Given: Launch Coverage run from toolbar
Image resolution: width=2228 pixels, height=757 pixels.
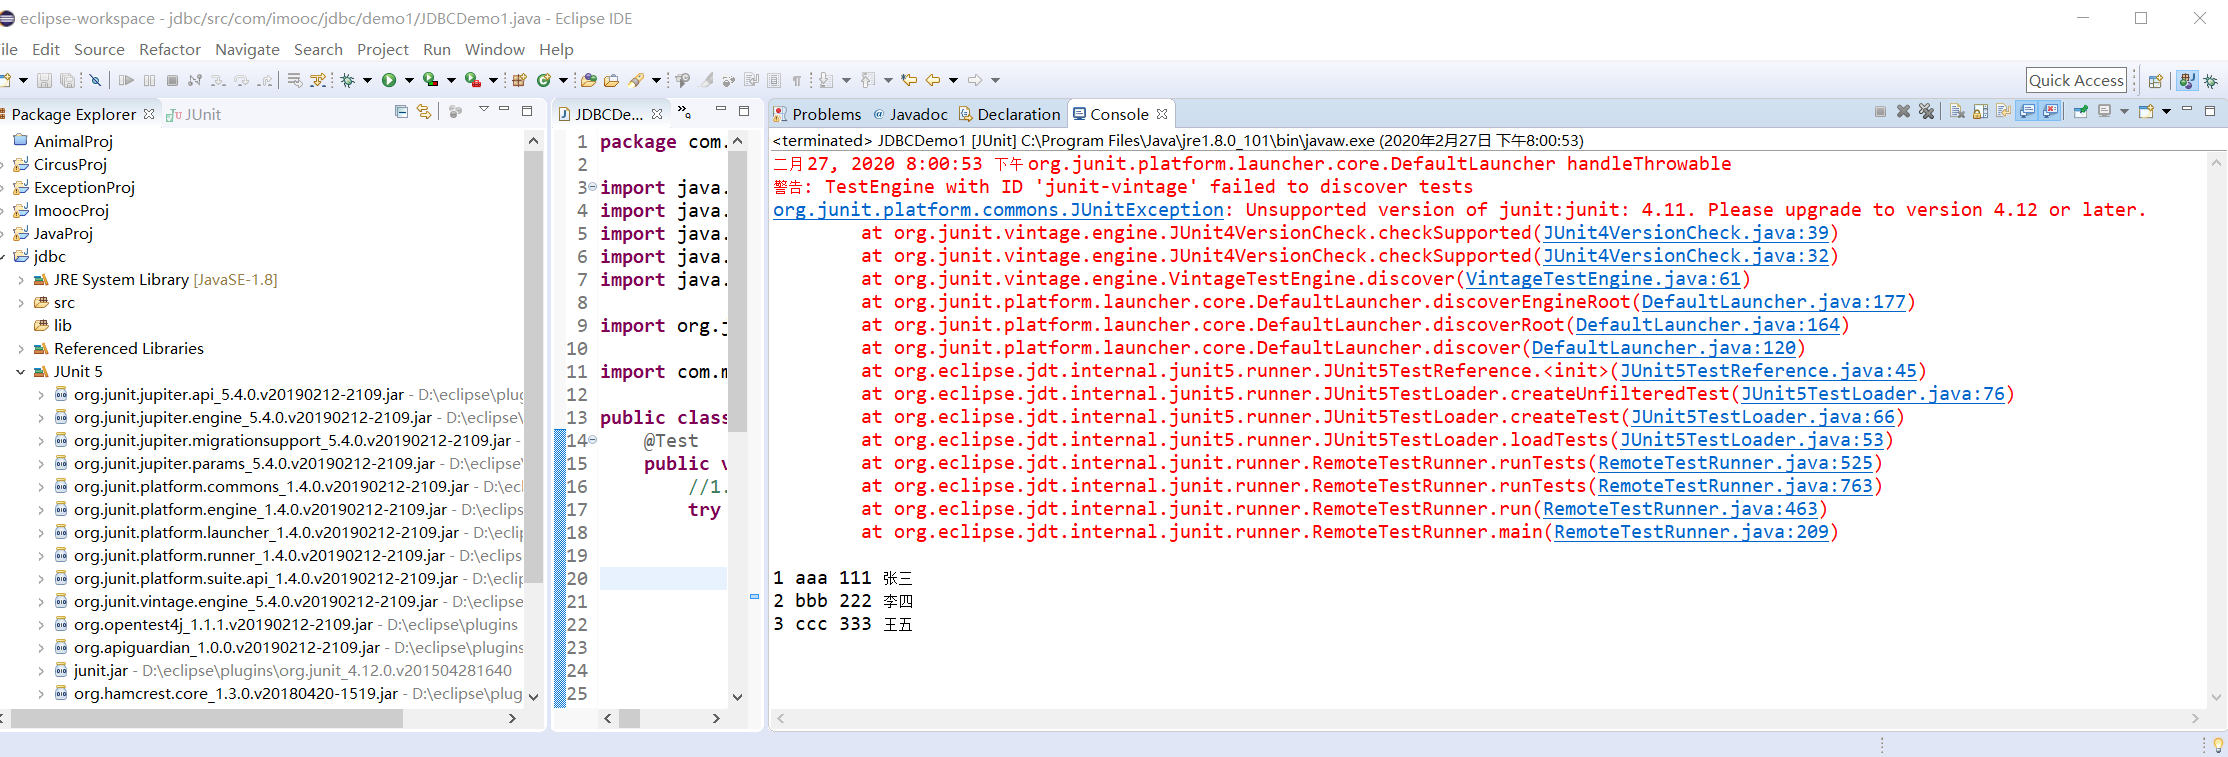Looking at the screenshot, I should pos(430,80).
